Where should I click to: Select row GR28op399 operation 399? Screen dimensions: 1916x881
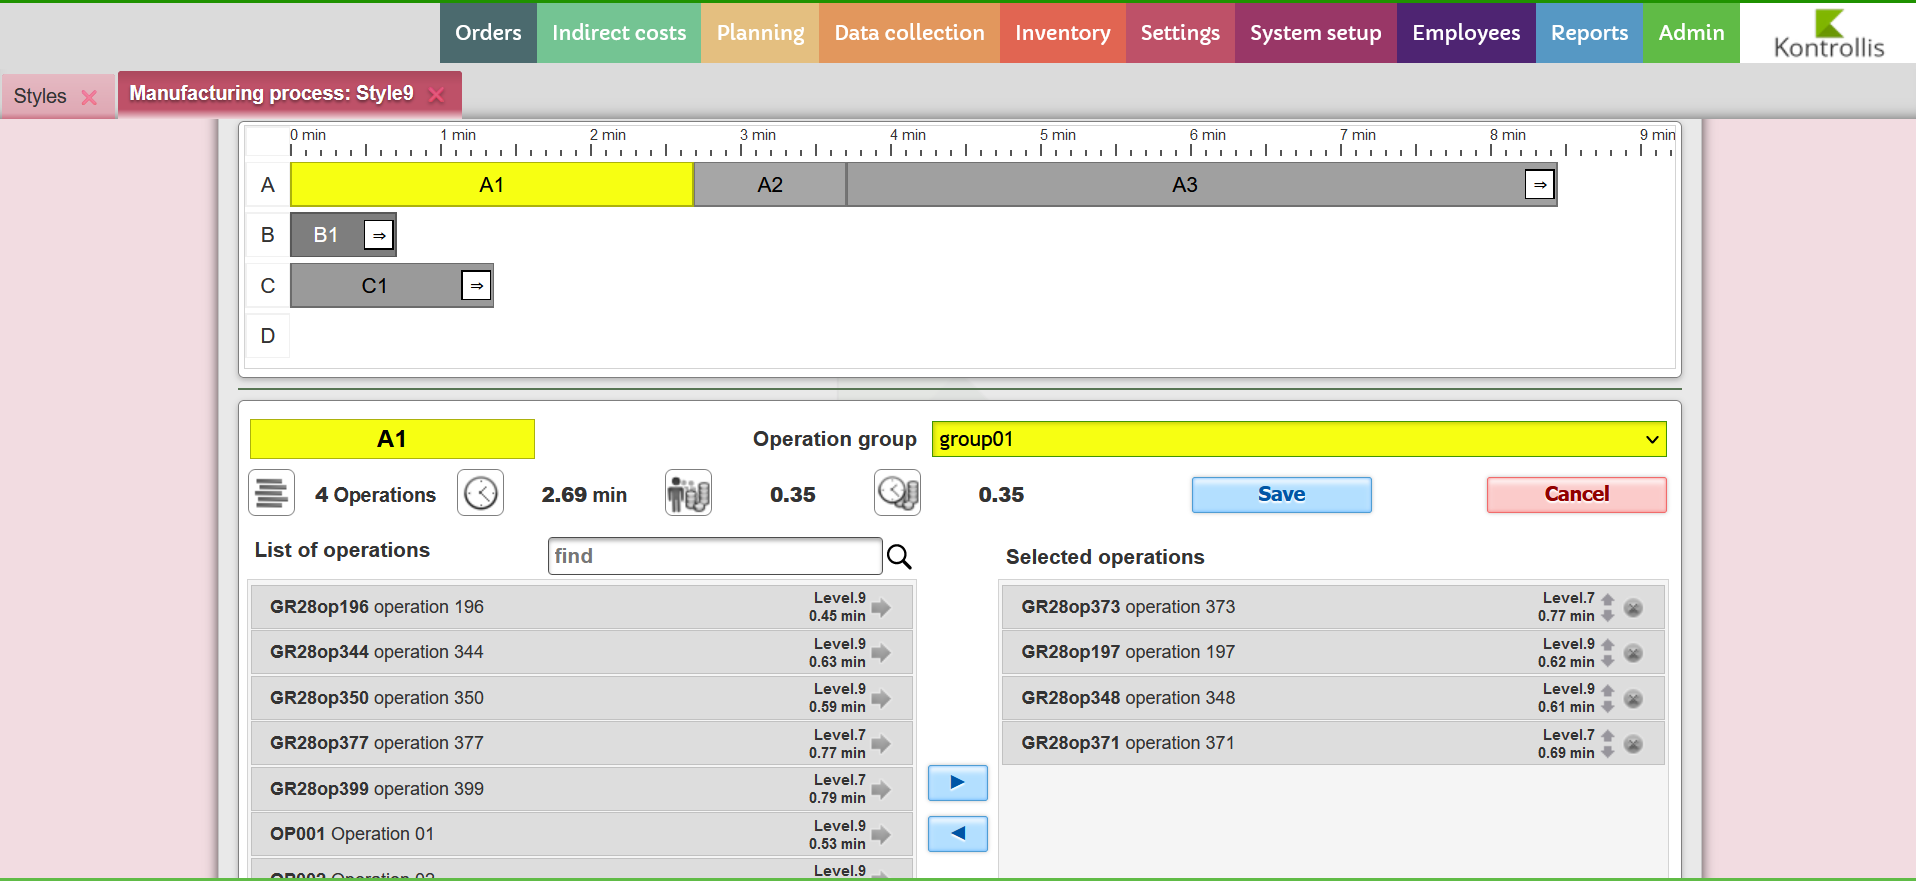pos(581,789)
